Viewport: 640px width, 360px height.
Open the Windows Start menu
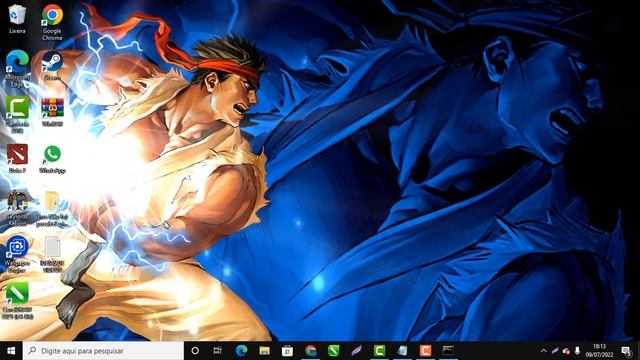pyautogui.click(x=11, y=351)
